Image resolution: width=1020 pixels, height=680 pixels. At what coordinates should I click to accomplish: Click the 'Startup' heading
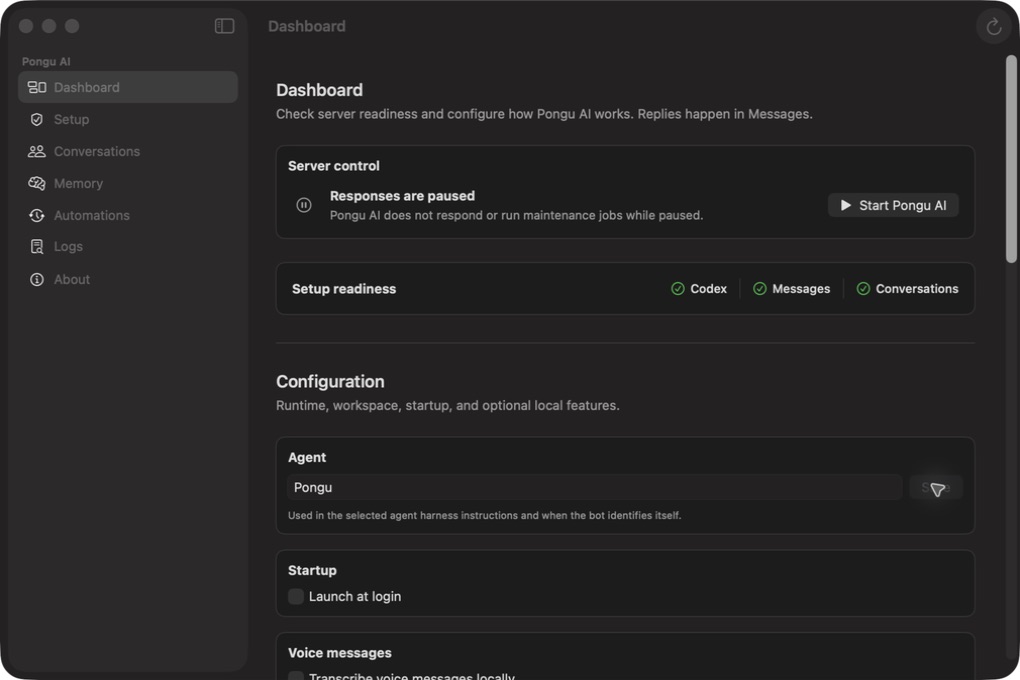point(312,570)
